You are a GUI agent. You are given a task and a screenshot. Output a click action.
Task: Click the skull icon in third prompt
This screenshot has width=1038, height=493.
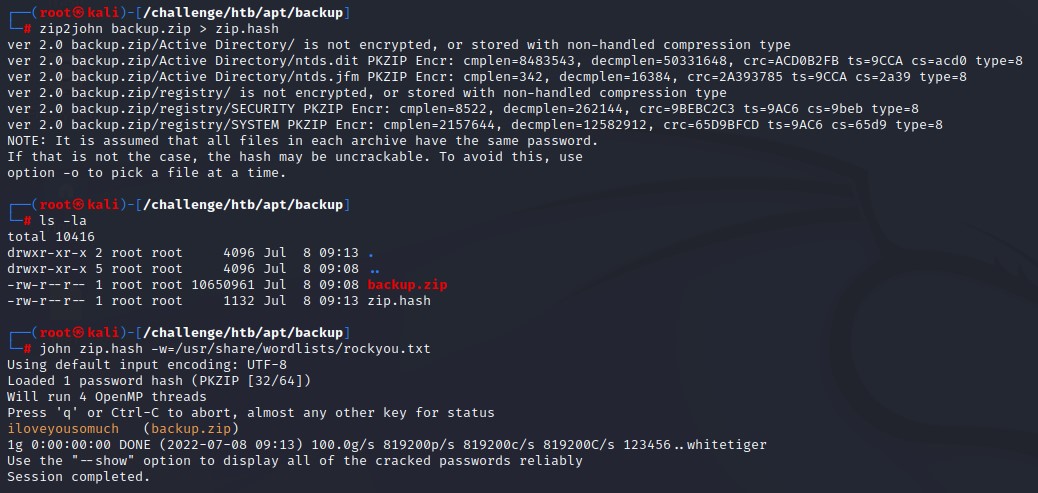[79, 332]
